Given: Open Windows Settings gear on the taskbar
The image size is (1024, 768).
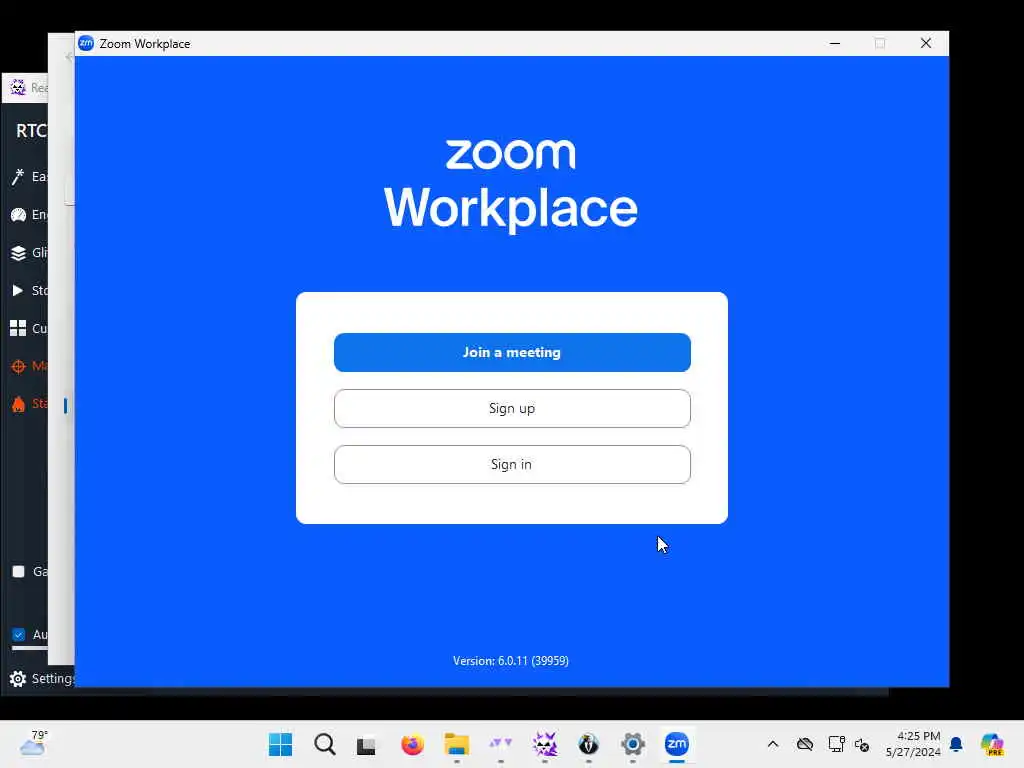Looking at the screenshot, I should tap(633, 744).
